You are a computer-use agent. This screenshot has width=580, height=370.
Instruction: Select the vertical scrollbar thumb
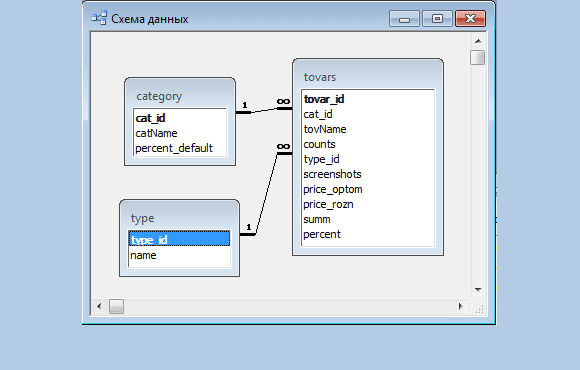coord(478,57)
